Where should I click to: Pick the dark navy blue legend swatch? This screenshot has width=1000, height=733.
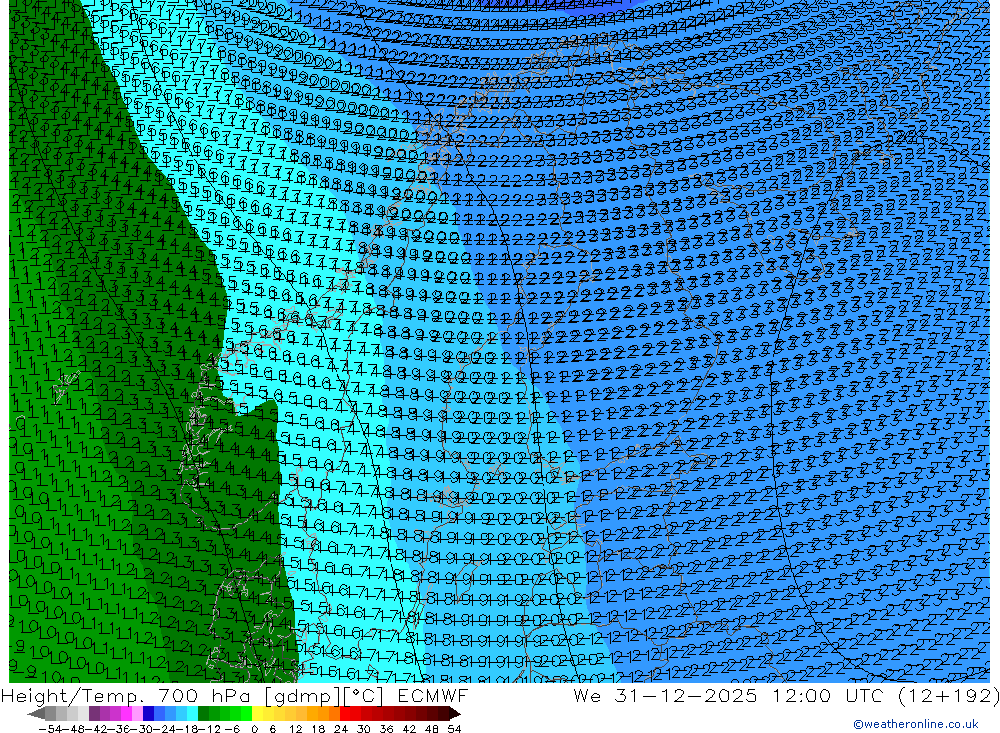pos(149,714)
